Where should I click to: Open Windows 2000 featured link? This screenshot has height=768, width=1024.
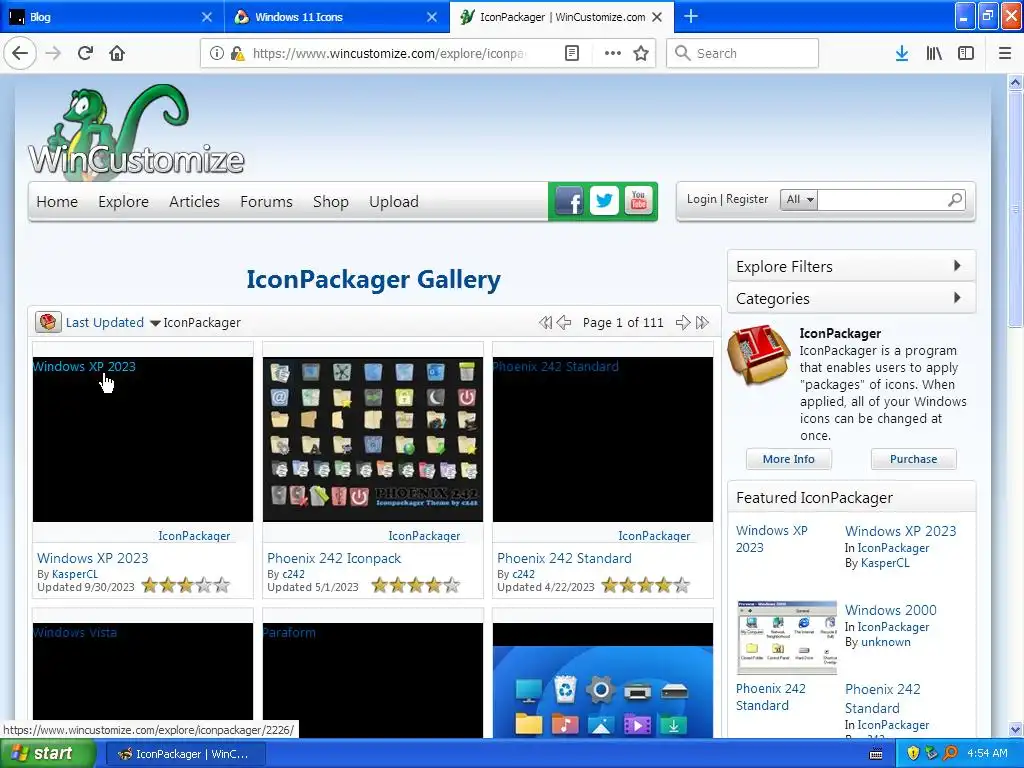coord(891,610)
